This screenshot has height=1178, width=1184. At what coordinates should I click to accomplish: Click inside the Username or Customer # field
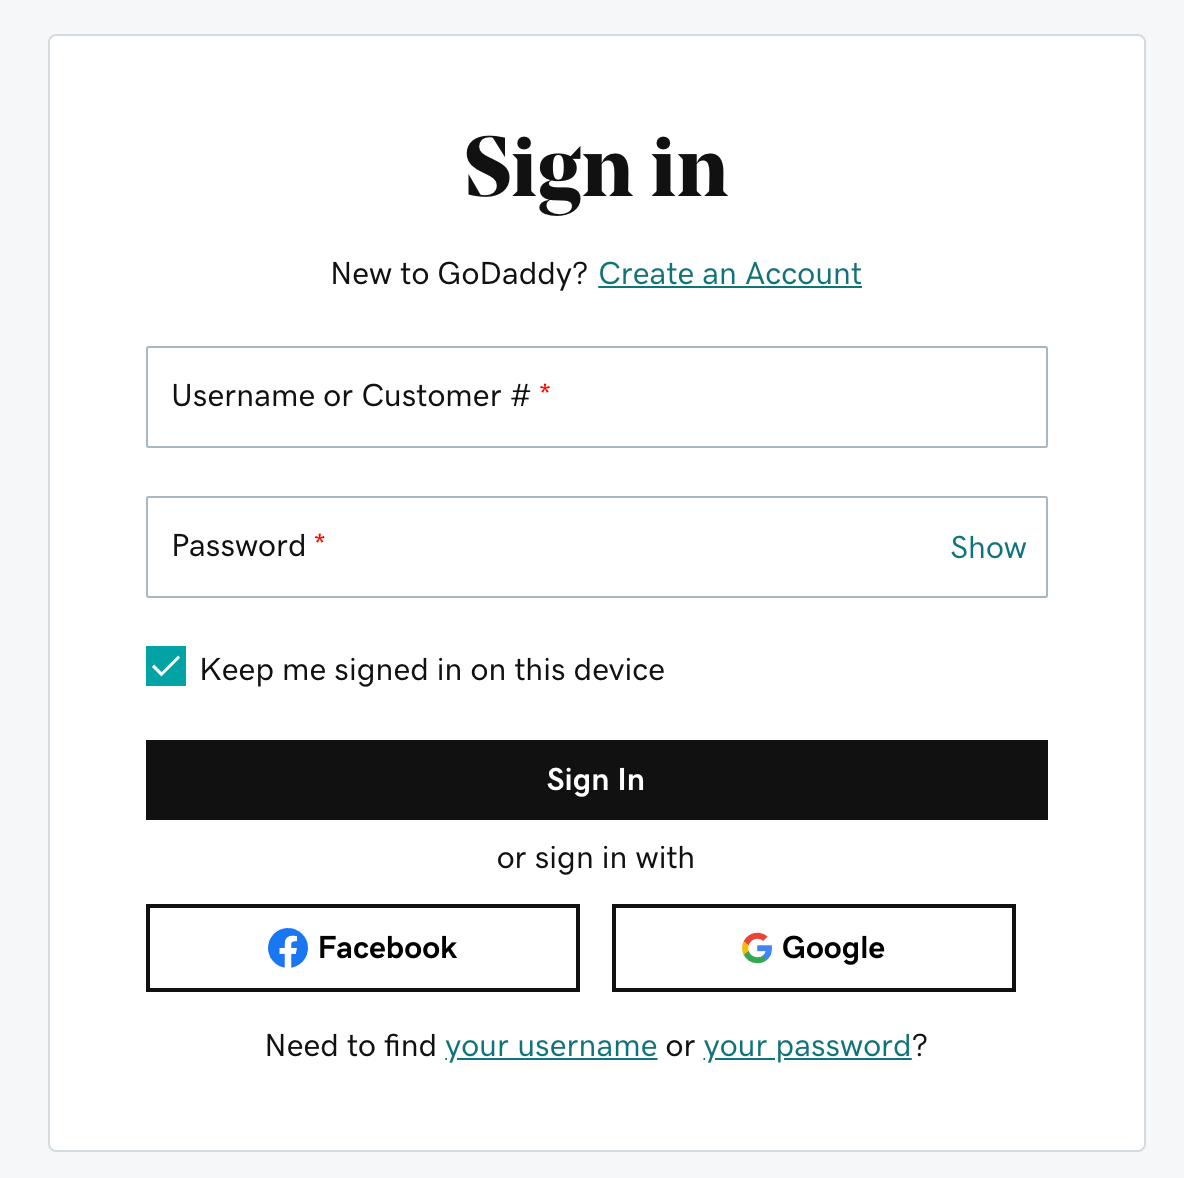[596, 397]
